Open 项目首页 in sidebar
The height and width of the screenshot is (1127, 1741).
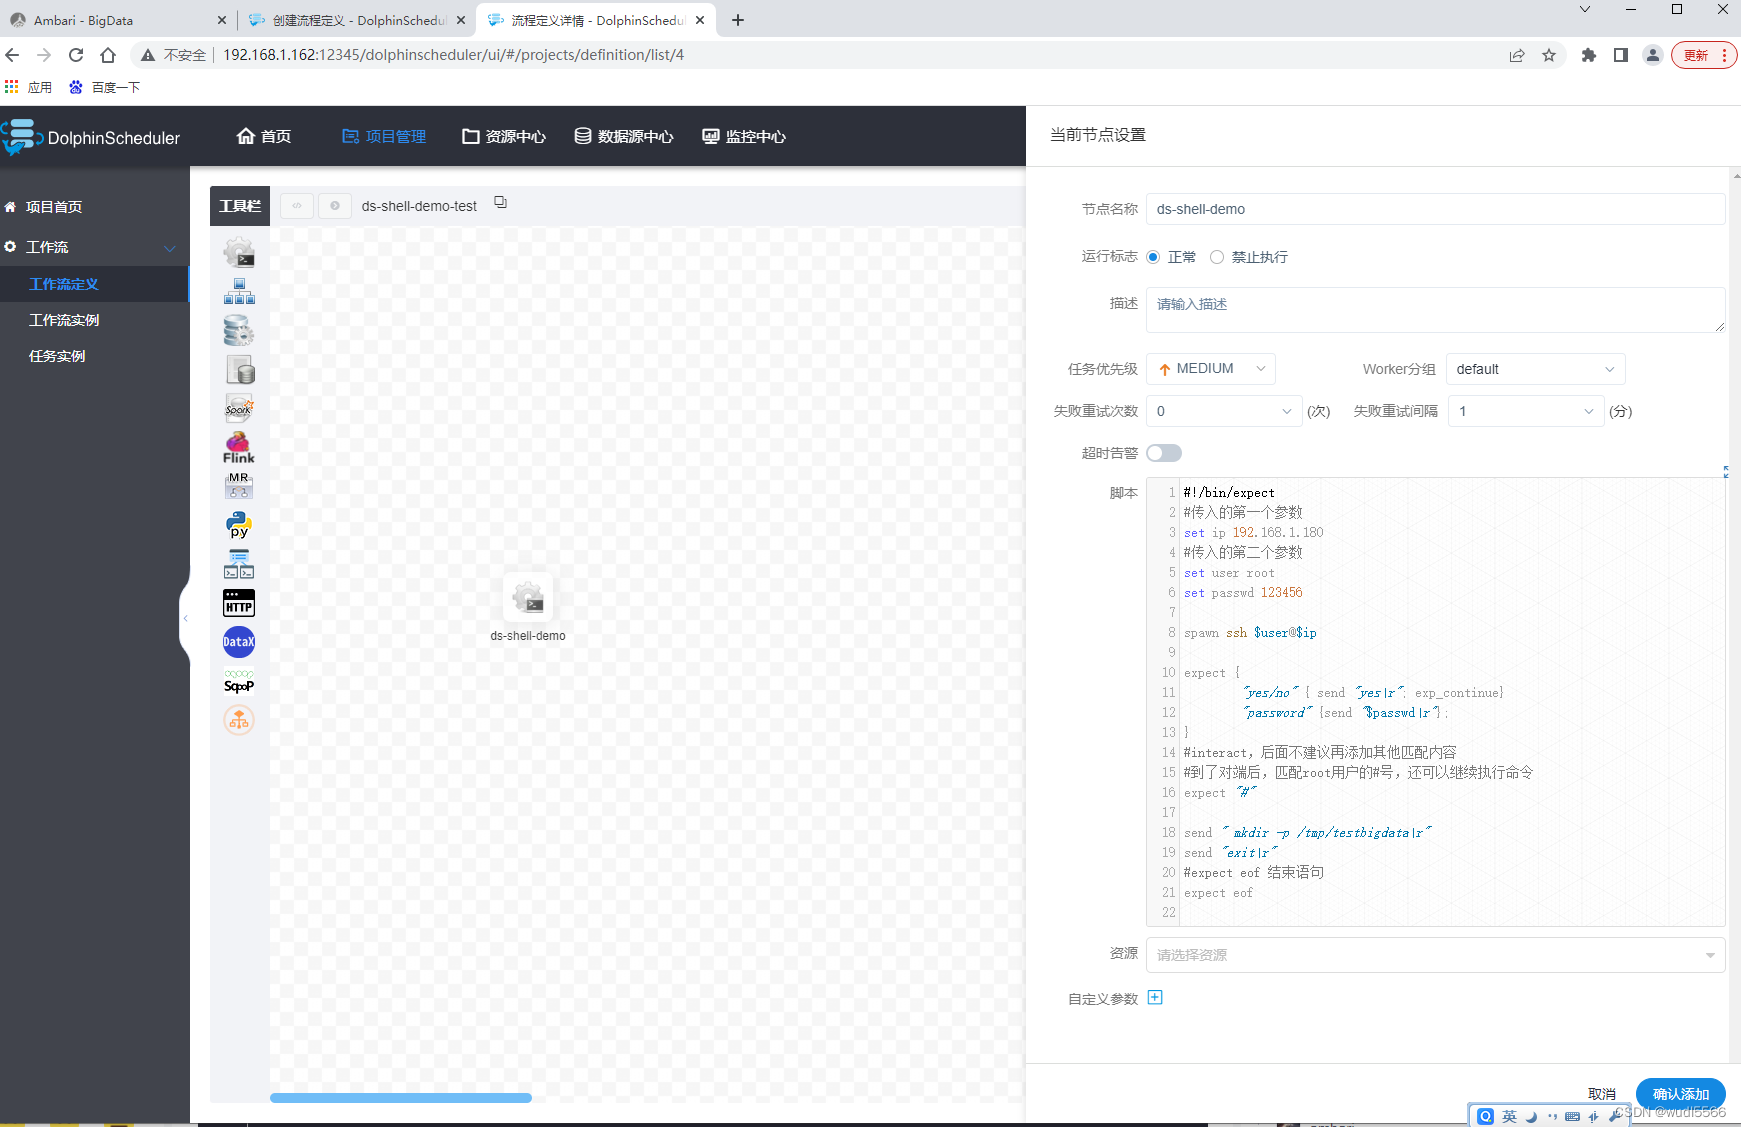point(54,207)
